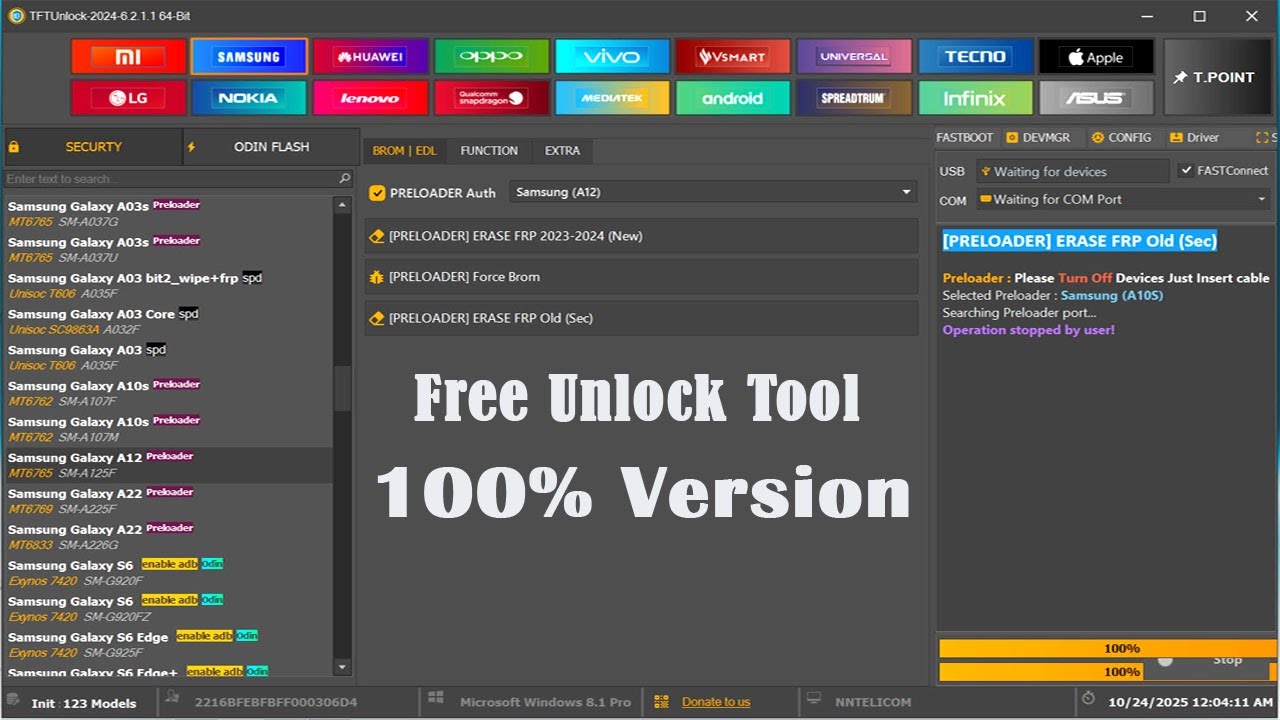Choose the Lenovo brand tile
The image size is (1280, 720).
[x=370, y=98]
